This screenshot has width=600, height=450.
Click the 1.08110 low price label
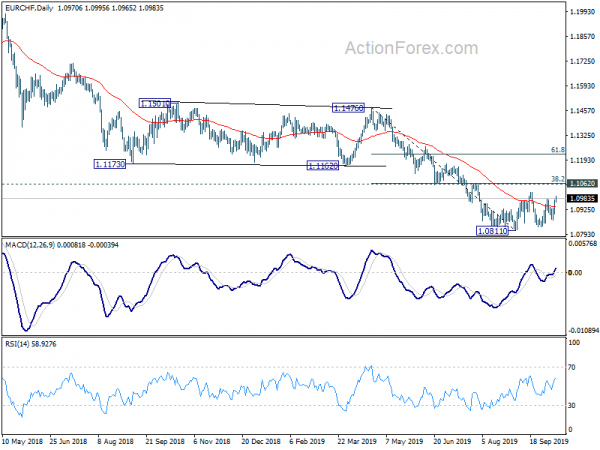492,231
